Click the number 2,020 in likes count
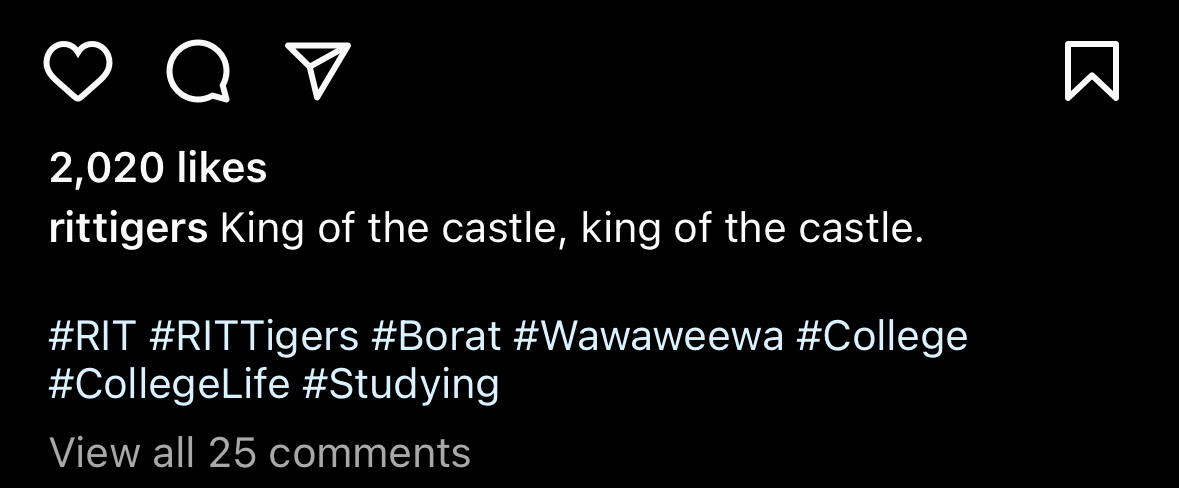 106,168
